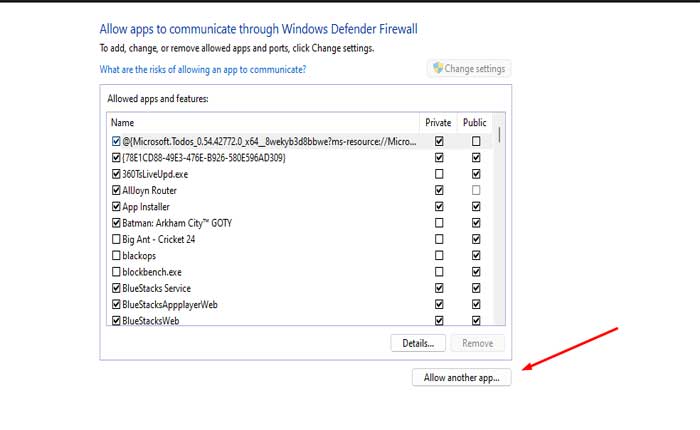Enable the Big Ant - Cricket 24 checkbox
Screen dimensions: 700x430
(x=117, y=239)
